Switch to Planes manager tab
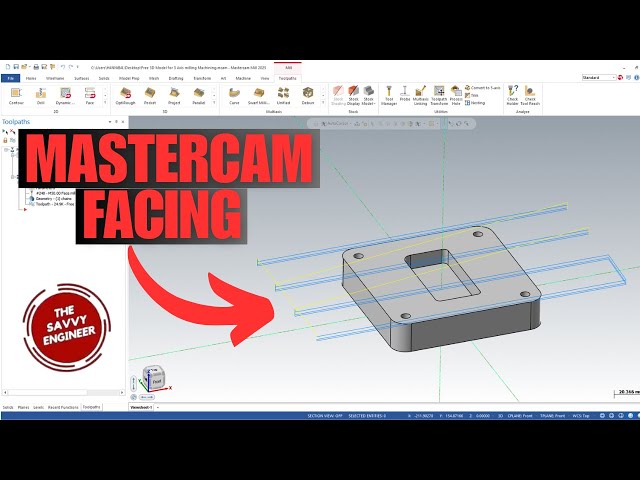 23,407
